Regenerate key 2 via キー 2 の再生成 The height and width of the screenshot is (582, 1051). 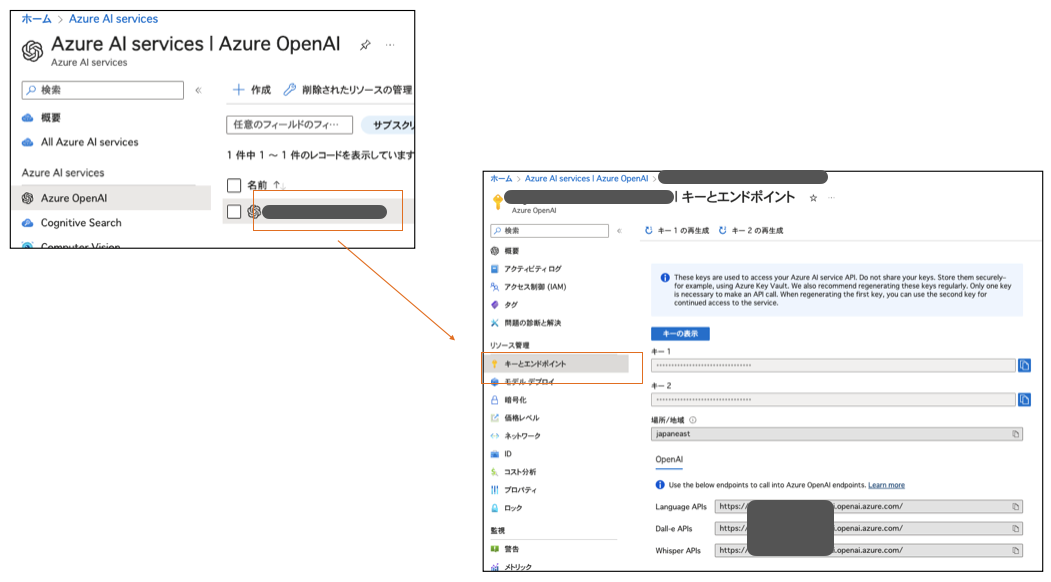coord(751,231)
